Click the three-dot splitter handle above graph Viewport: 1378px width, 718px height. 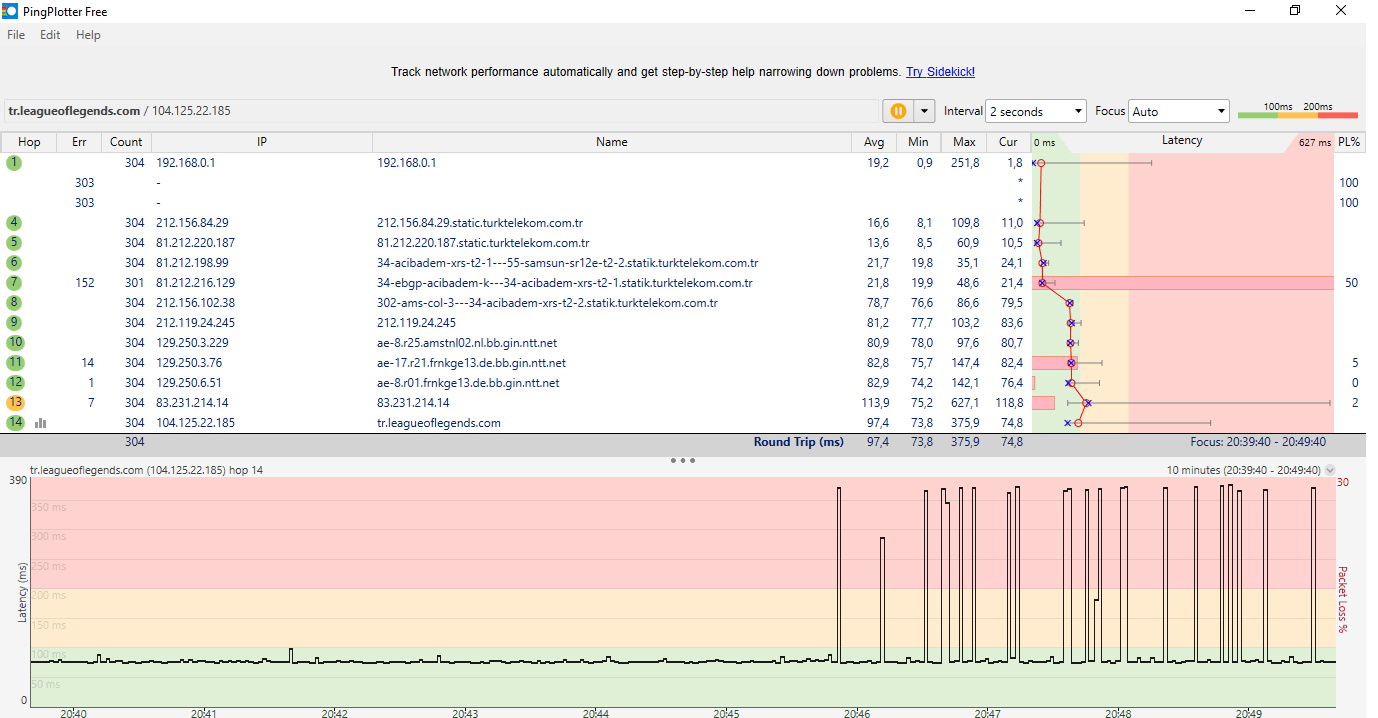(x=683, y=461)
